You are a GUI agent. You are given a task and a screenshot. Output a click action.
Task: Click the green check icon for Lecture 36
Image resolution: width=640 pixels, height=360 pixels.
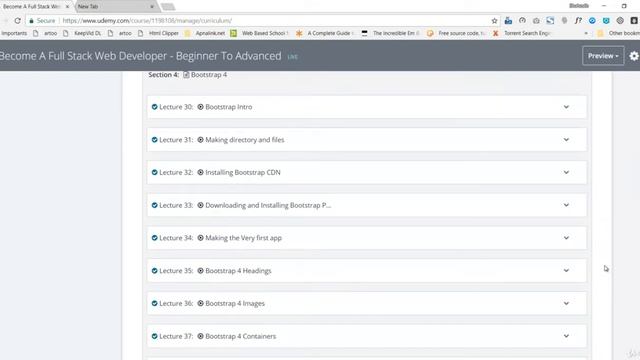click(154, 303)
